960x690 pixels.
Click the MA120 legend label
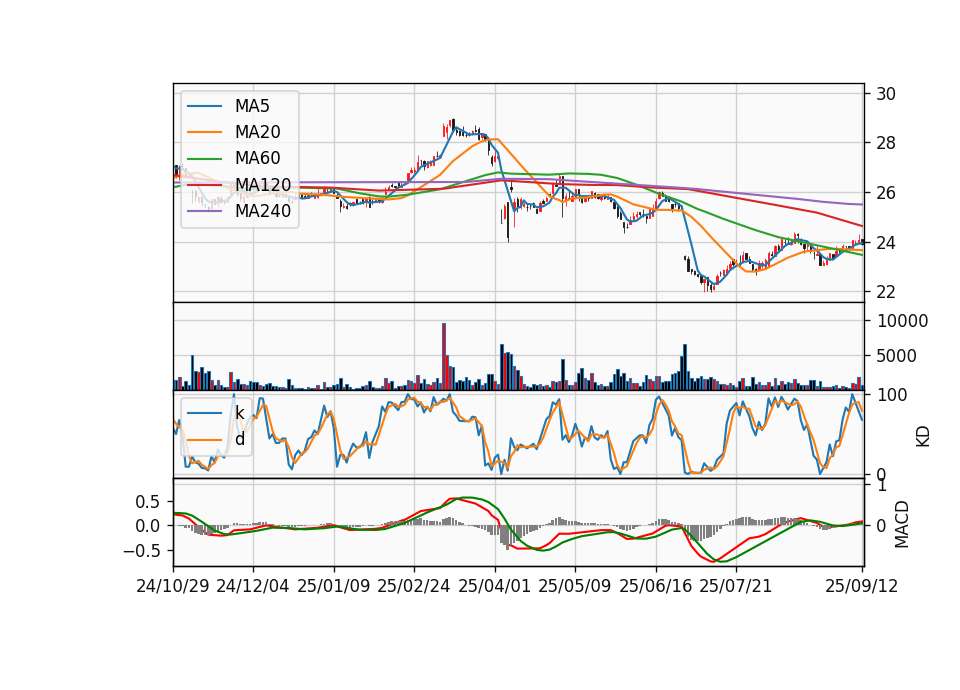[263, 184]
